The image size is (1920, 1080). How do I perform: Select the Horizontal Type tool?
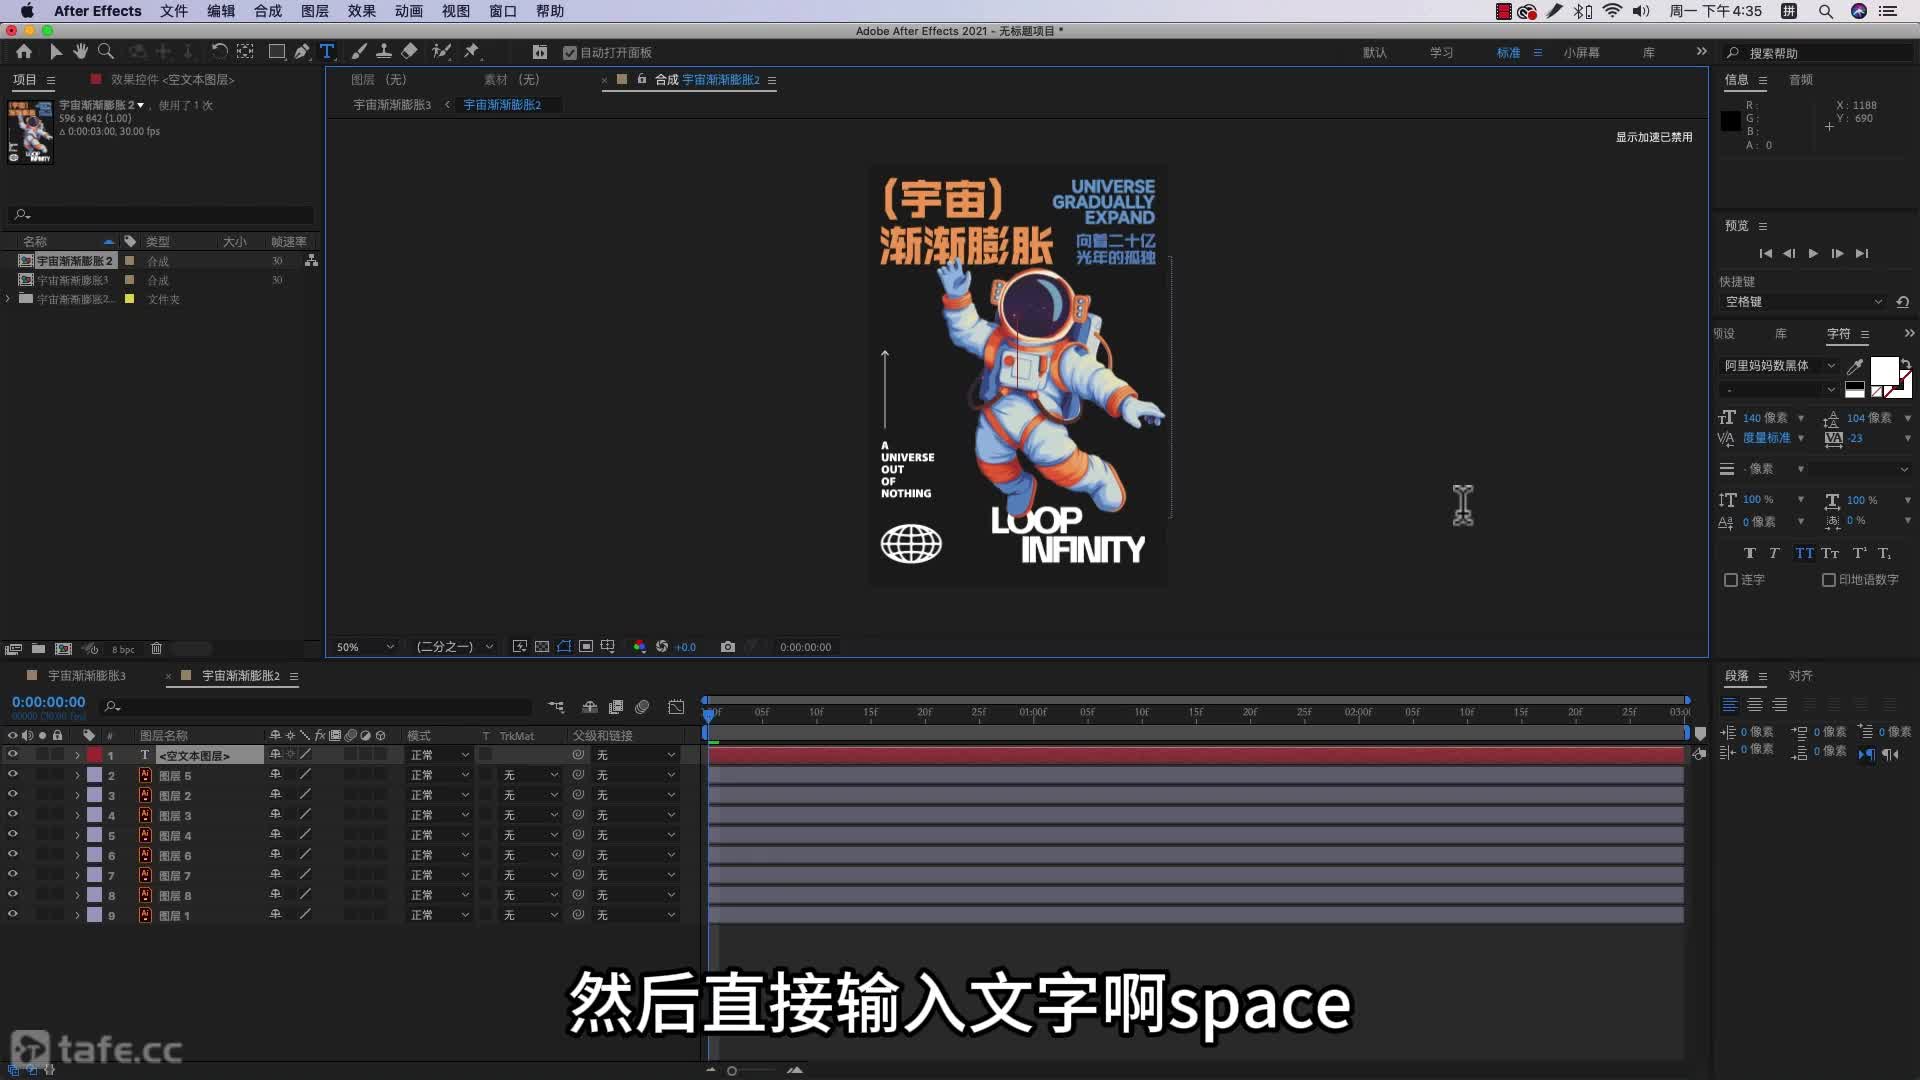click(x=327, y=52)
